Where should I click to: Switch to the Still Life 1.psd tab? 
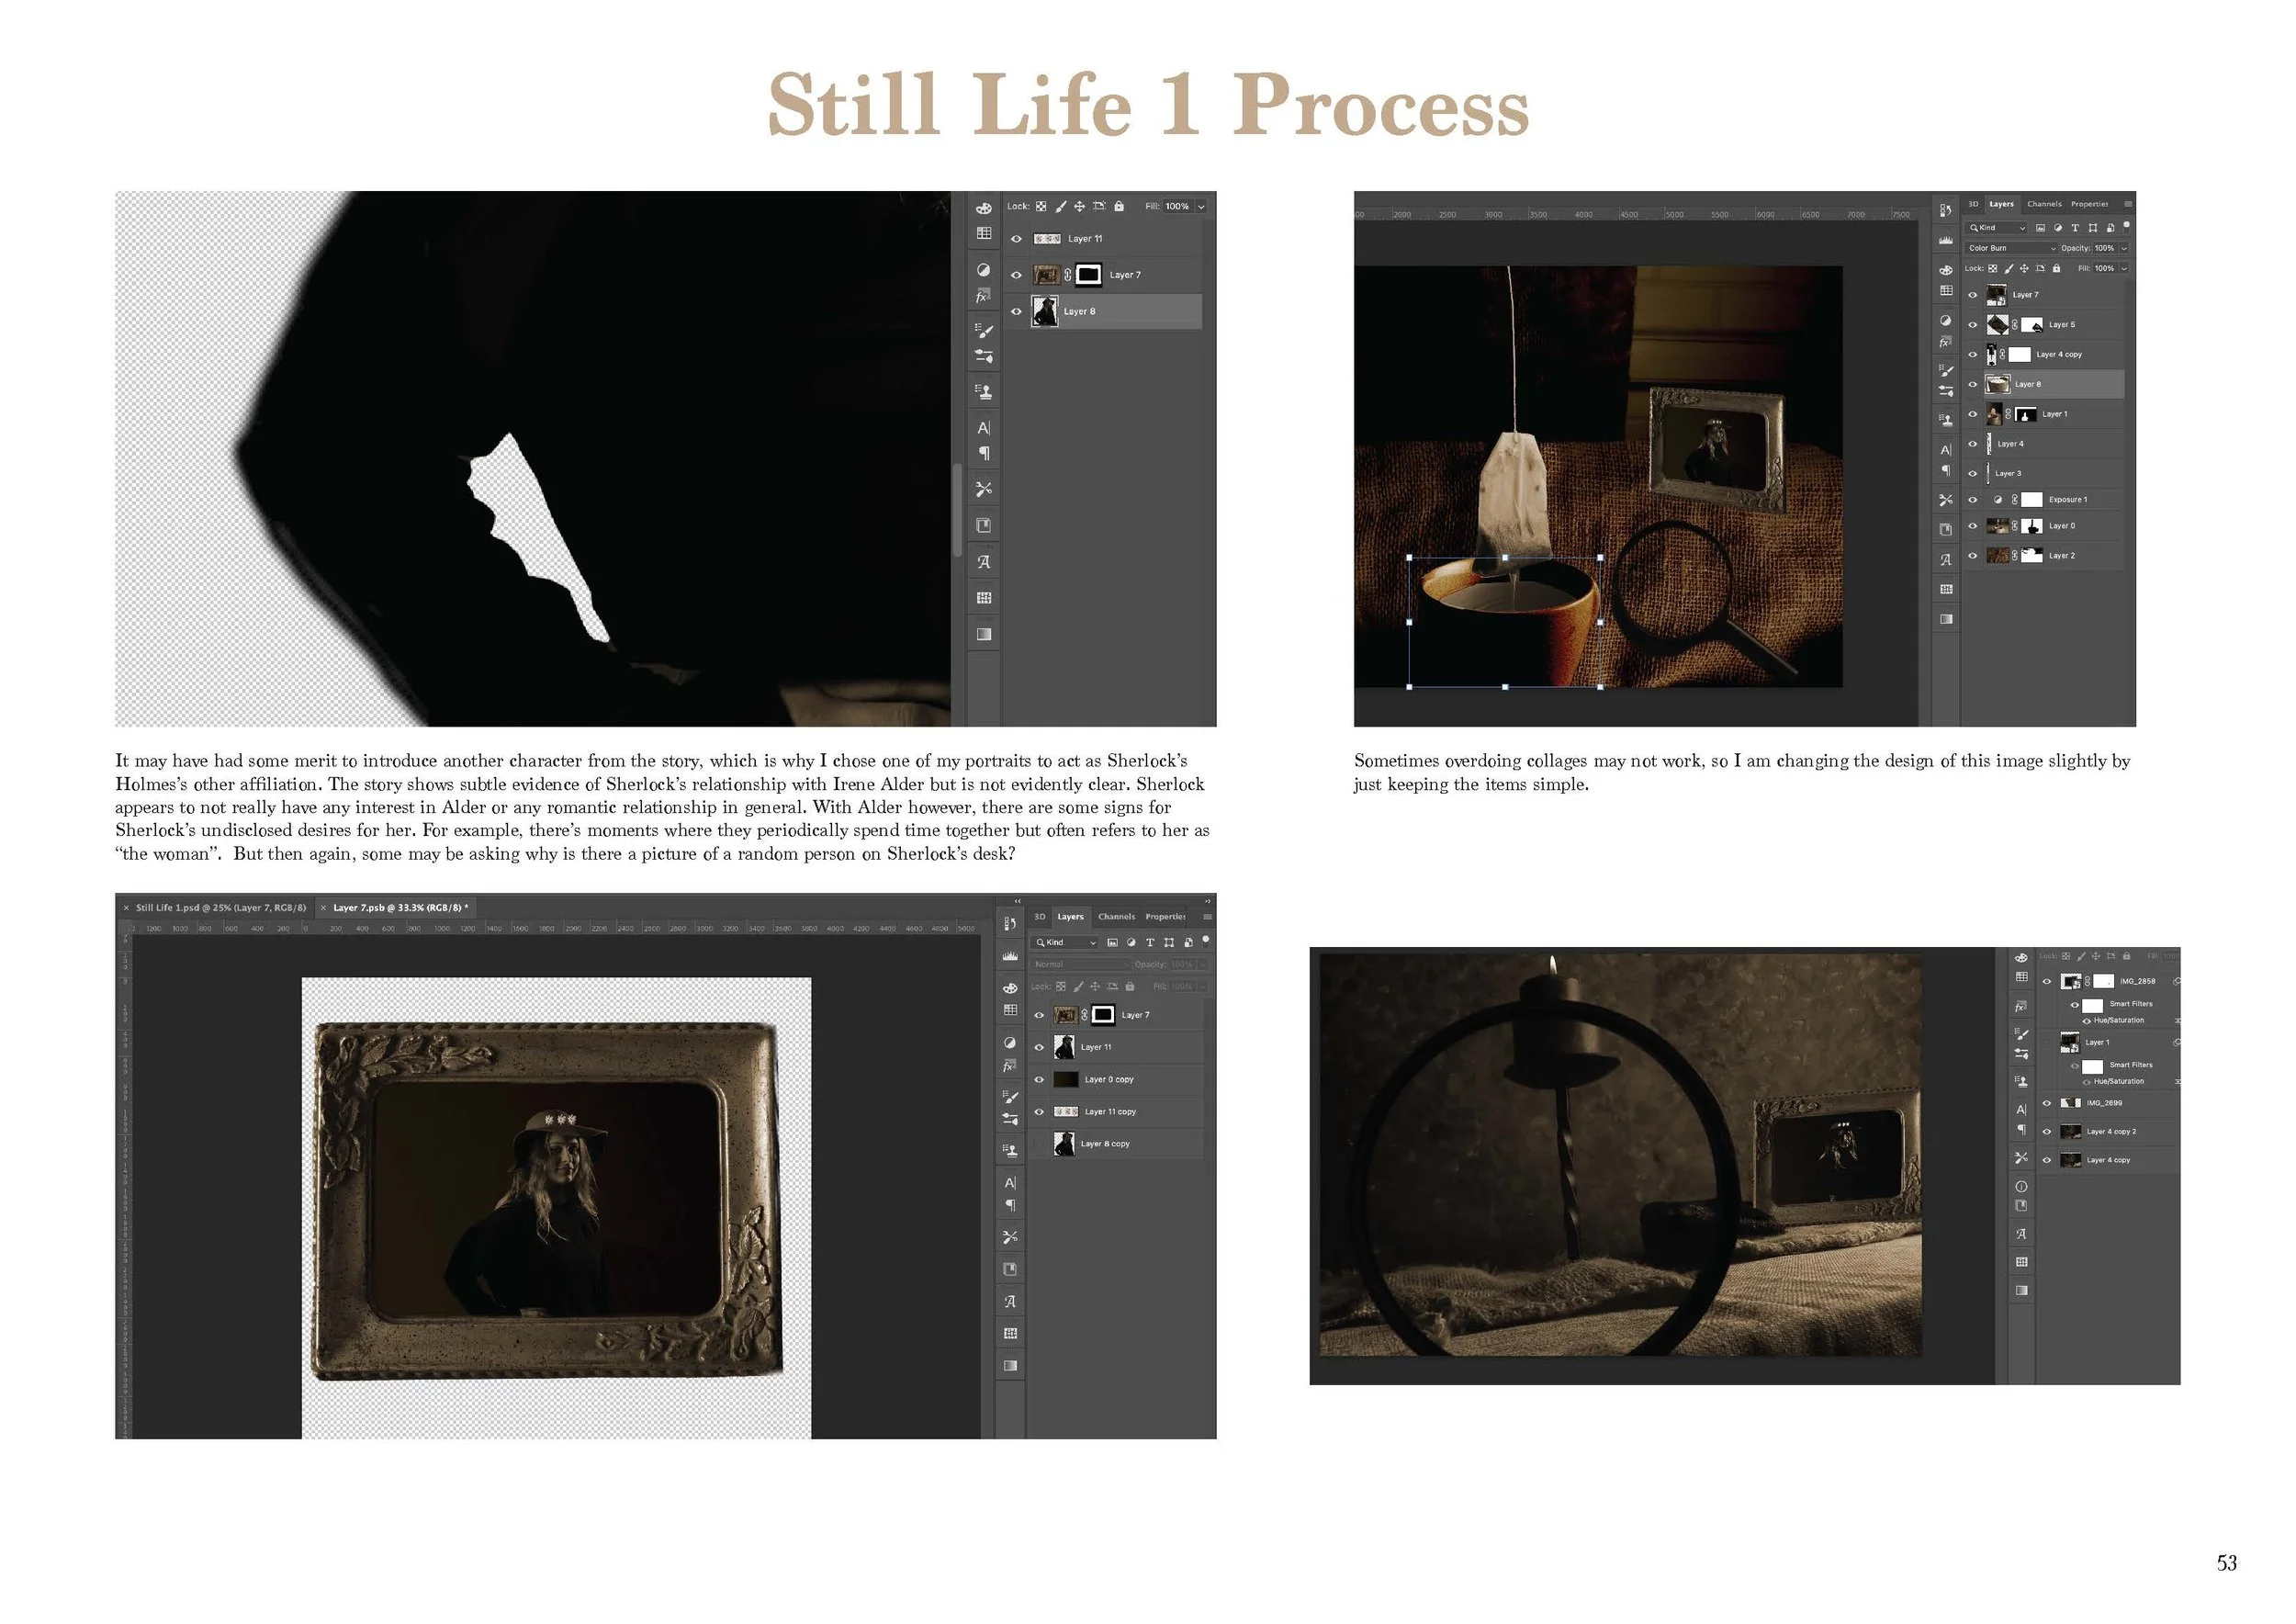point(220,908)
